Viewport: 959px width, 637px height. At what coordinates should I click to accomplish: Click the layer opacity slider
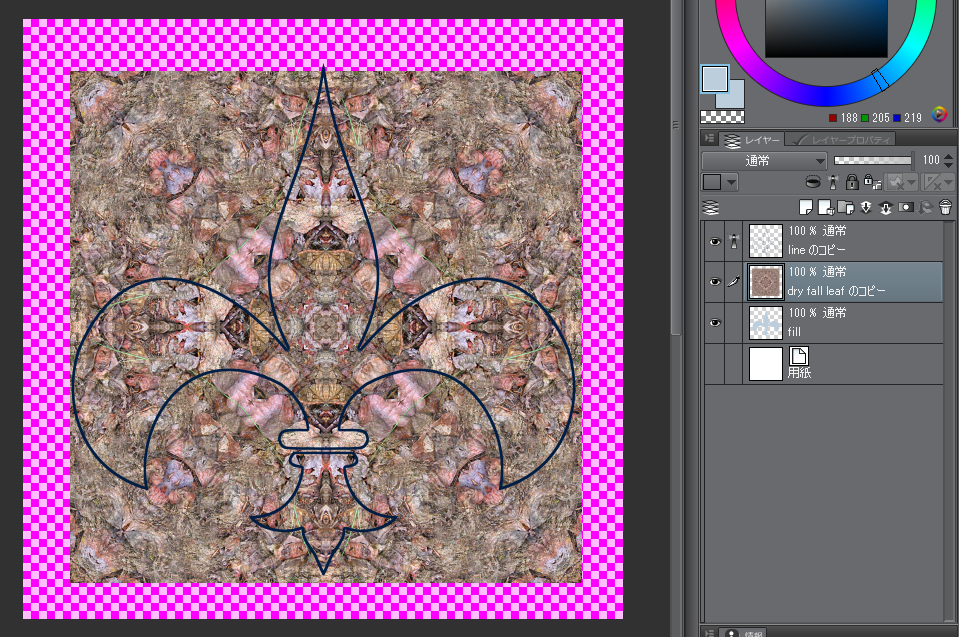coord(872,160)
